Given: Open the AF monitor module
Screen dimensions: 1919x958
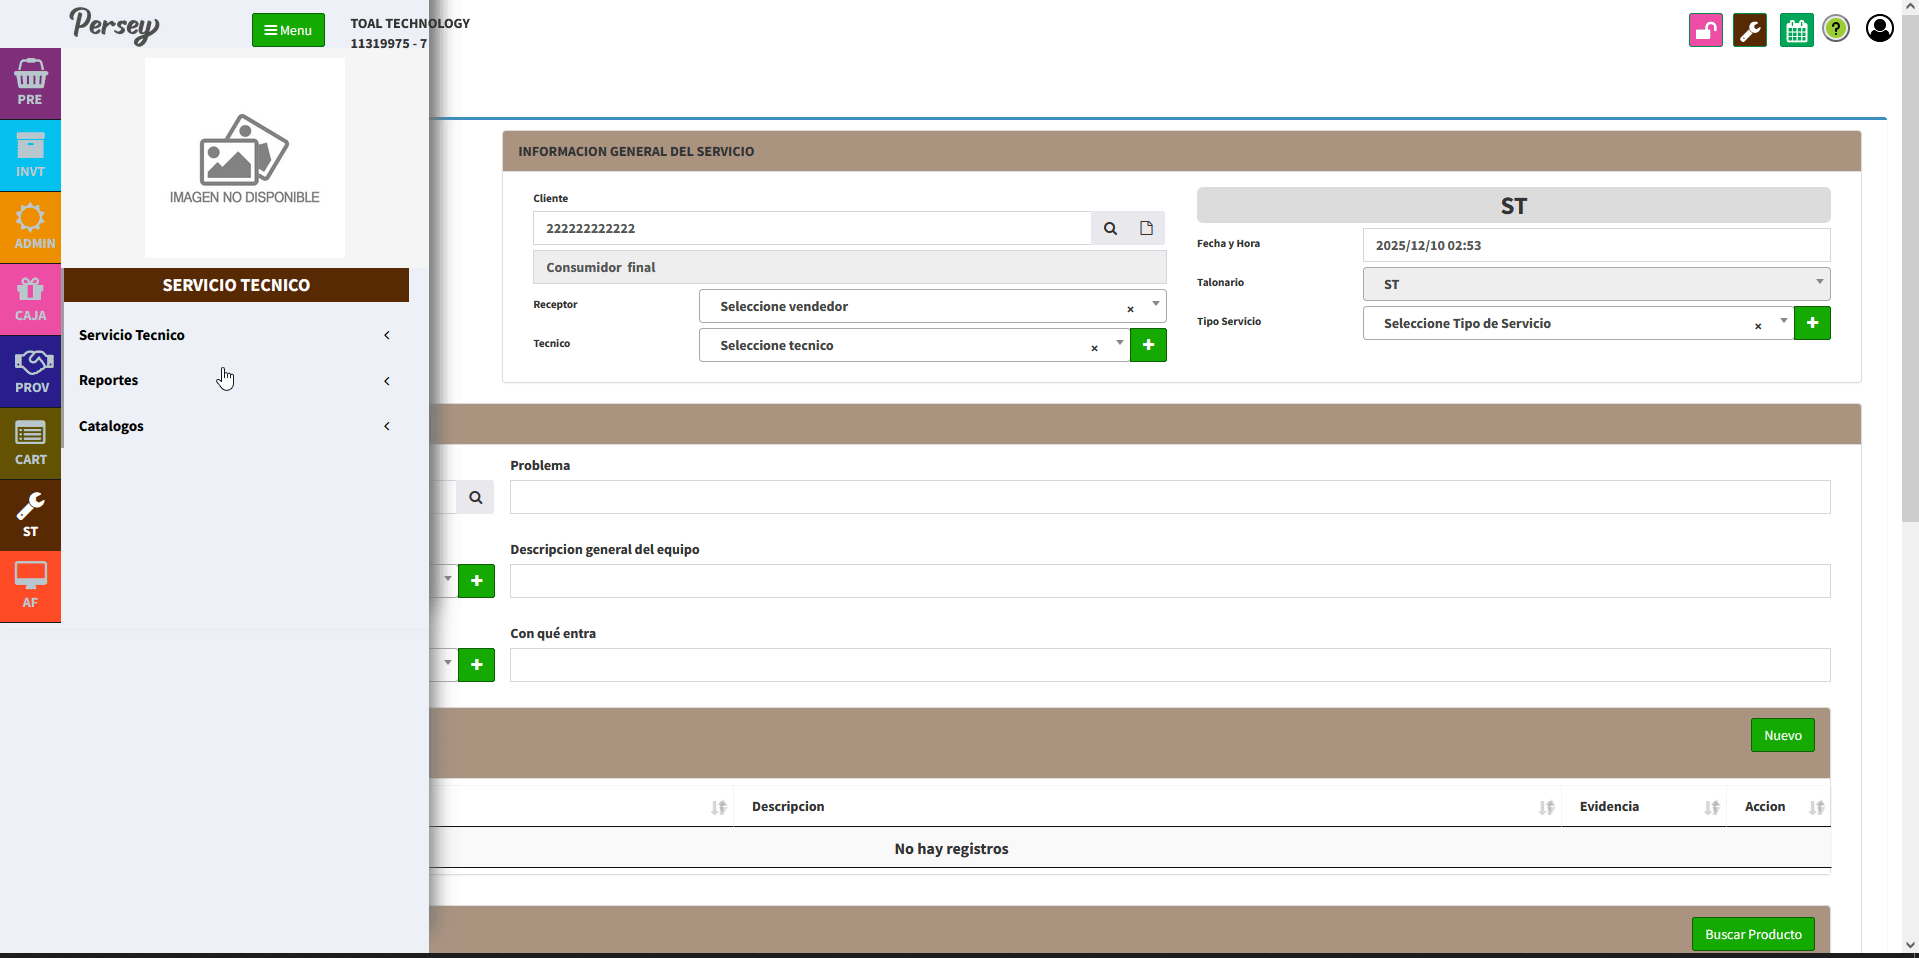Looking at the screenshot, I should tap(30, 586).
